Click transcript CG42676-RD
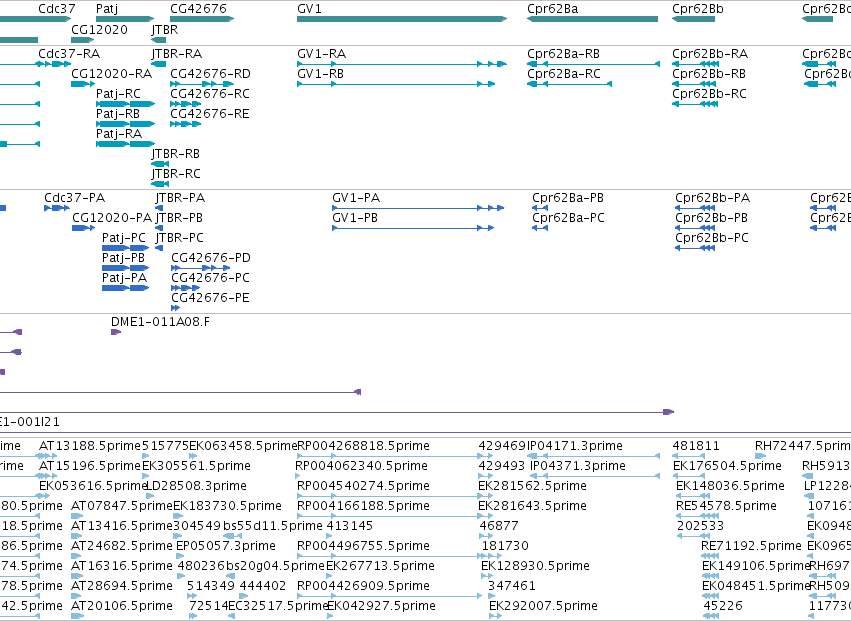This screenshot has height=621, width=851. [210, 73]
